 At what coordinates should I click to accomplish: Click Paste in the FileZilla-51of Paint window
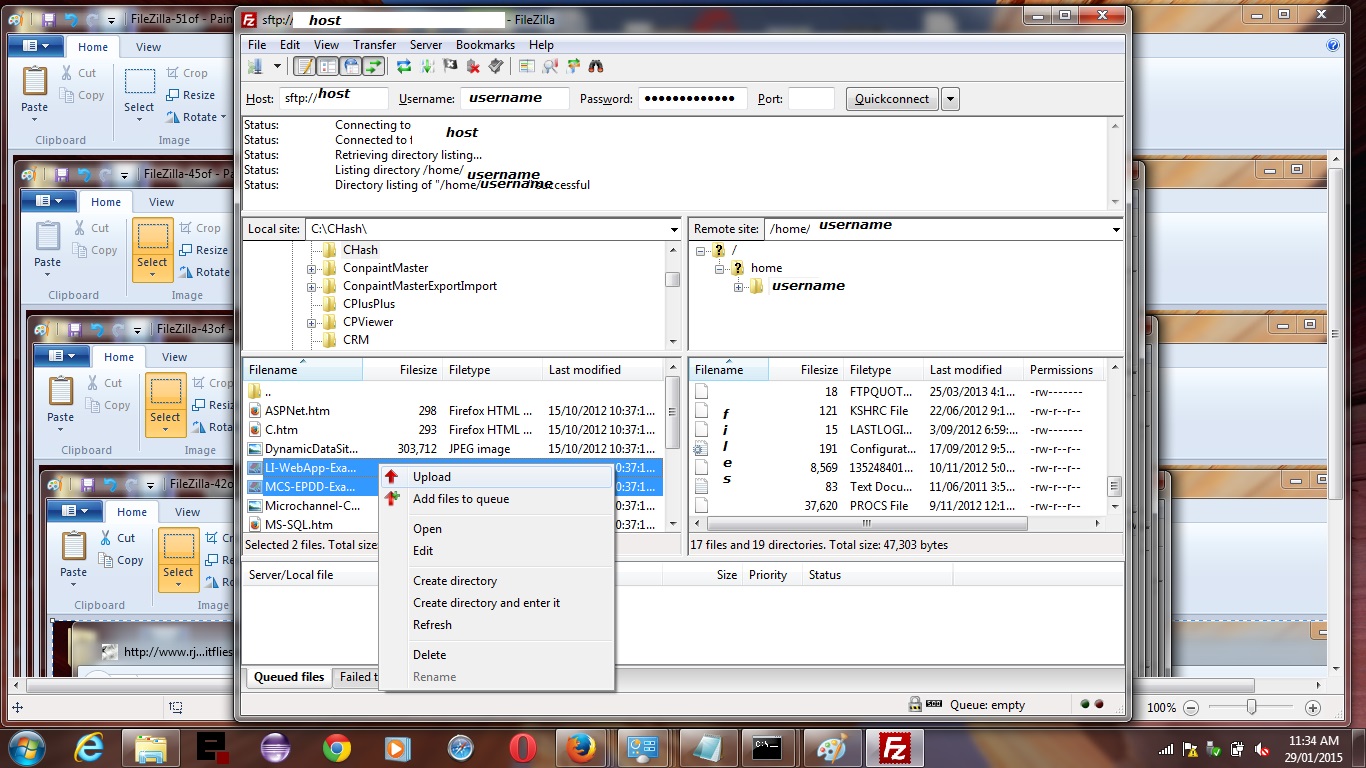coord(35,93)
